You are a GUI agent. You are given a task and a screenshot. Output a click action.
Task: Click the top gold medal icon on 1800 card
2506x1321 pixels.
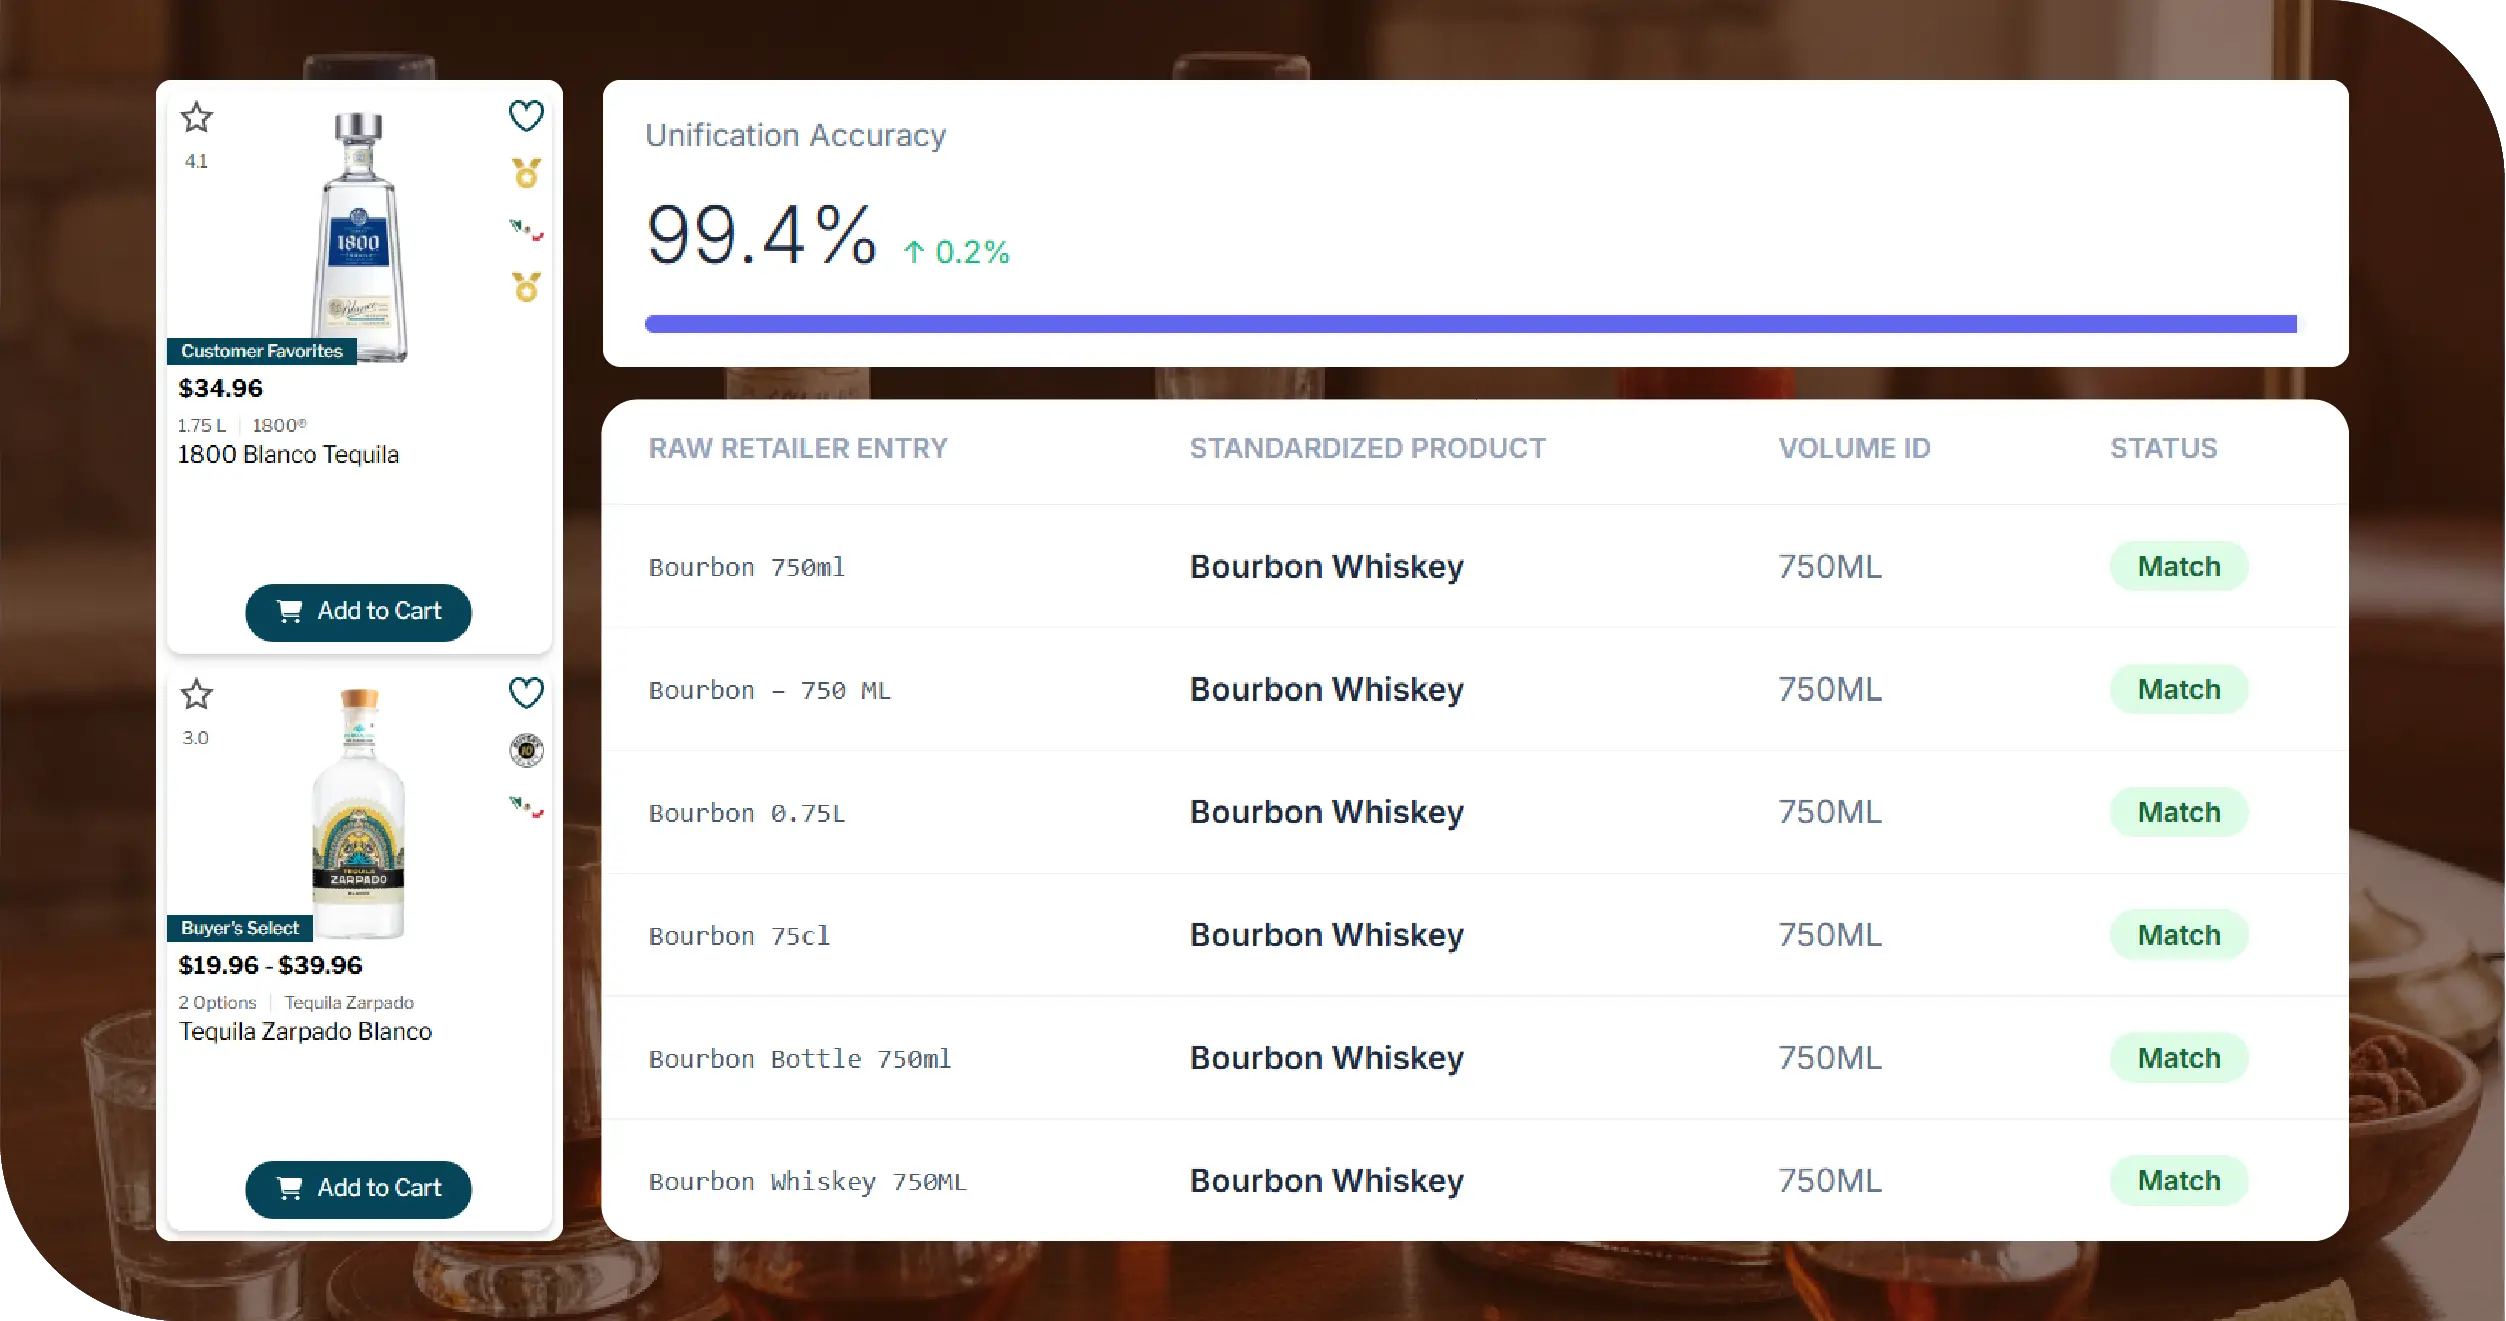point(527,173)
